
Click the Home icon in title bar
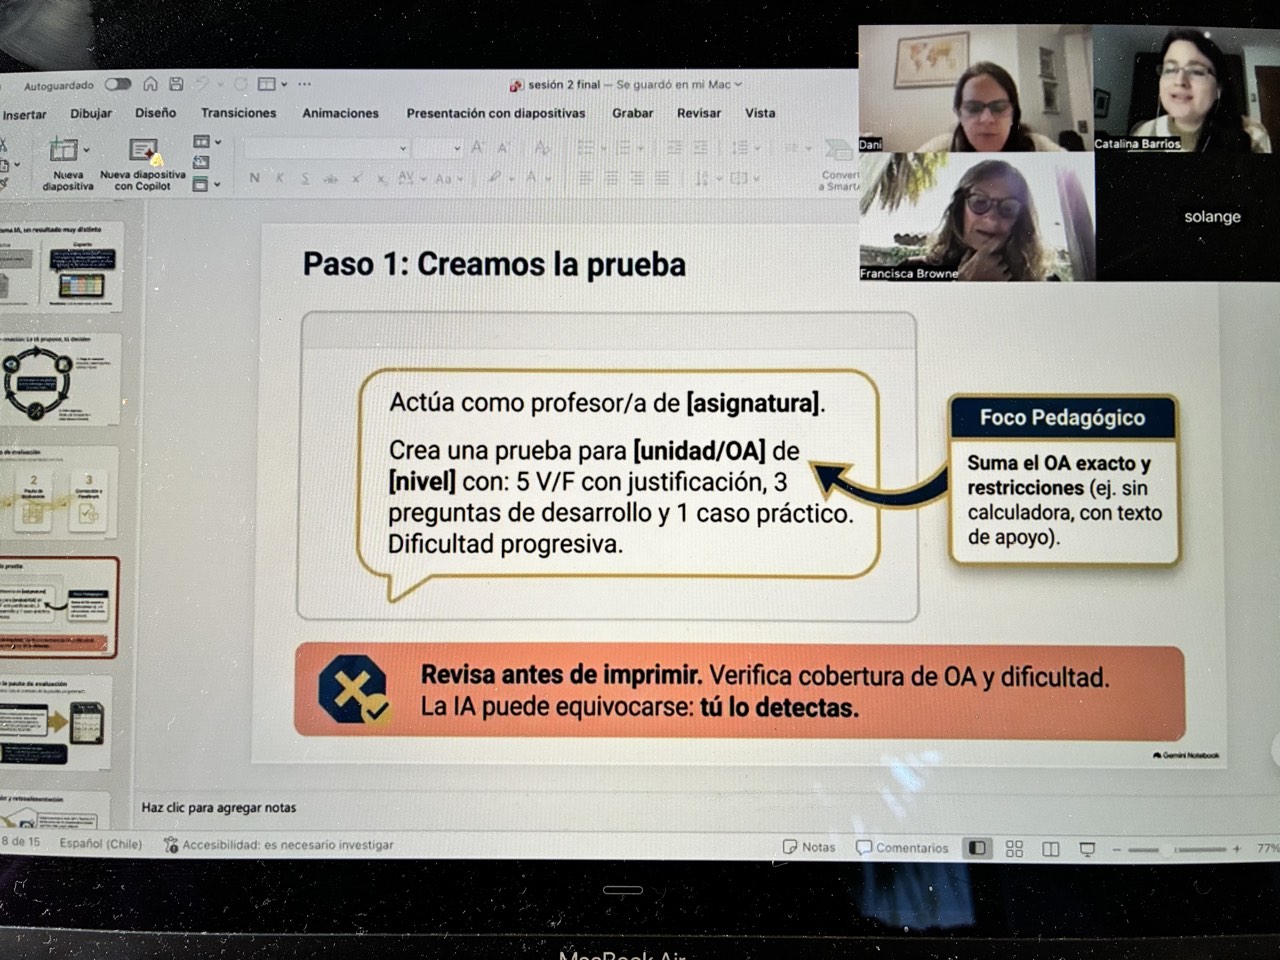point(150,84)
